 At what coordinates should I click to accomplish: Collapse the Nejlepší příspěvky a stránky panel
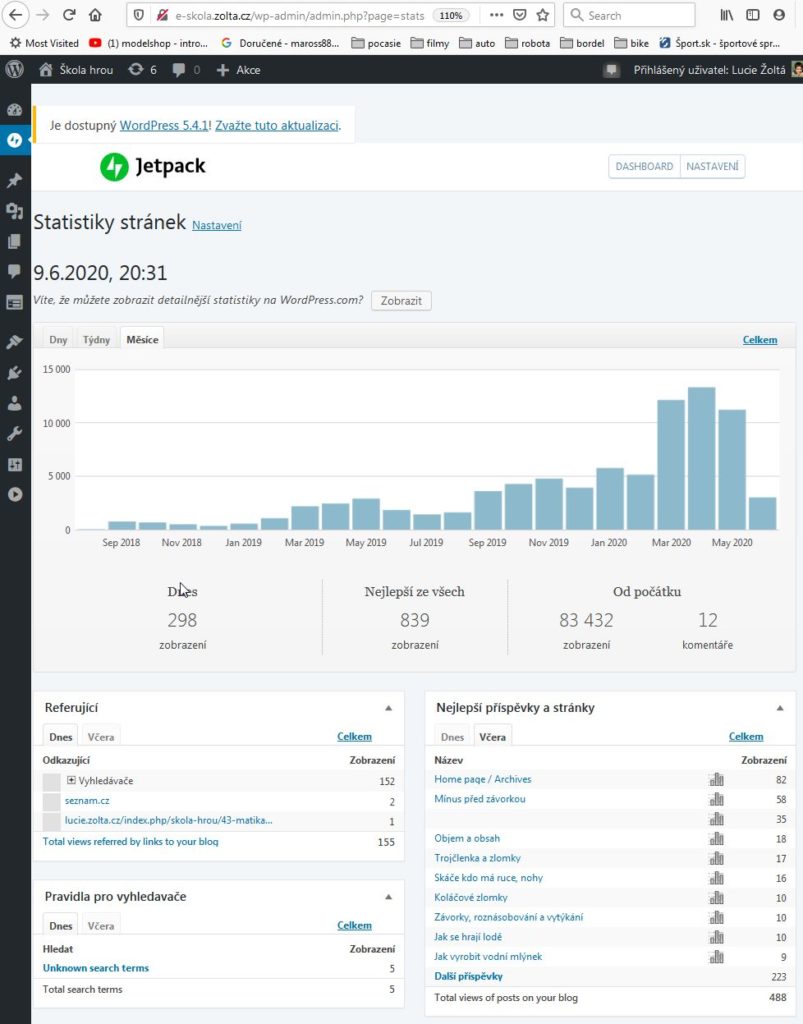coord(780,708)
